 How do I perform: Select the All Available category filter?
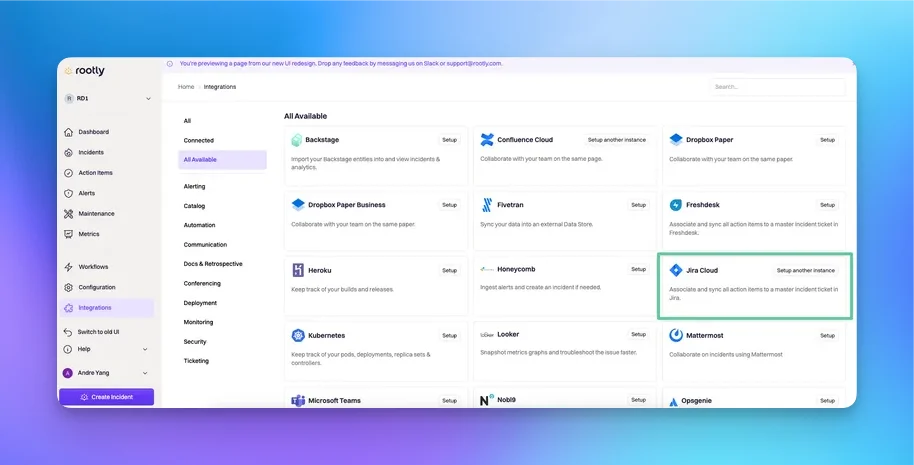coord(222,160)
